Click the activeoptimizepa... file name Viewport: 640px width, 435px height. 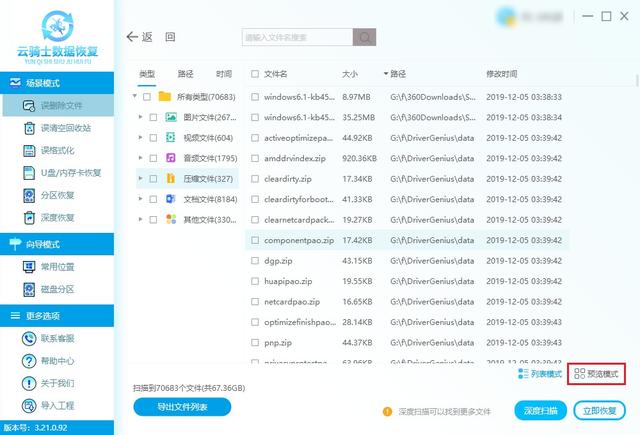[298, 138]
